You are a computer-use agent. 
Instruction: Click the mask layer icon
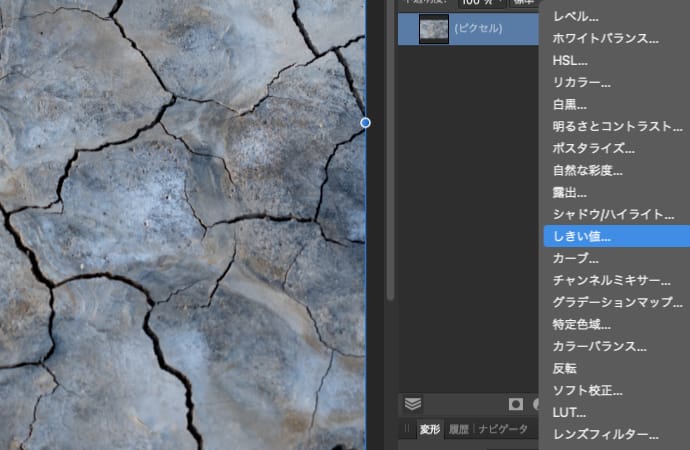click(x=516, y=404)
